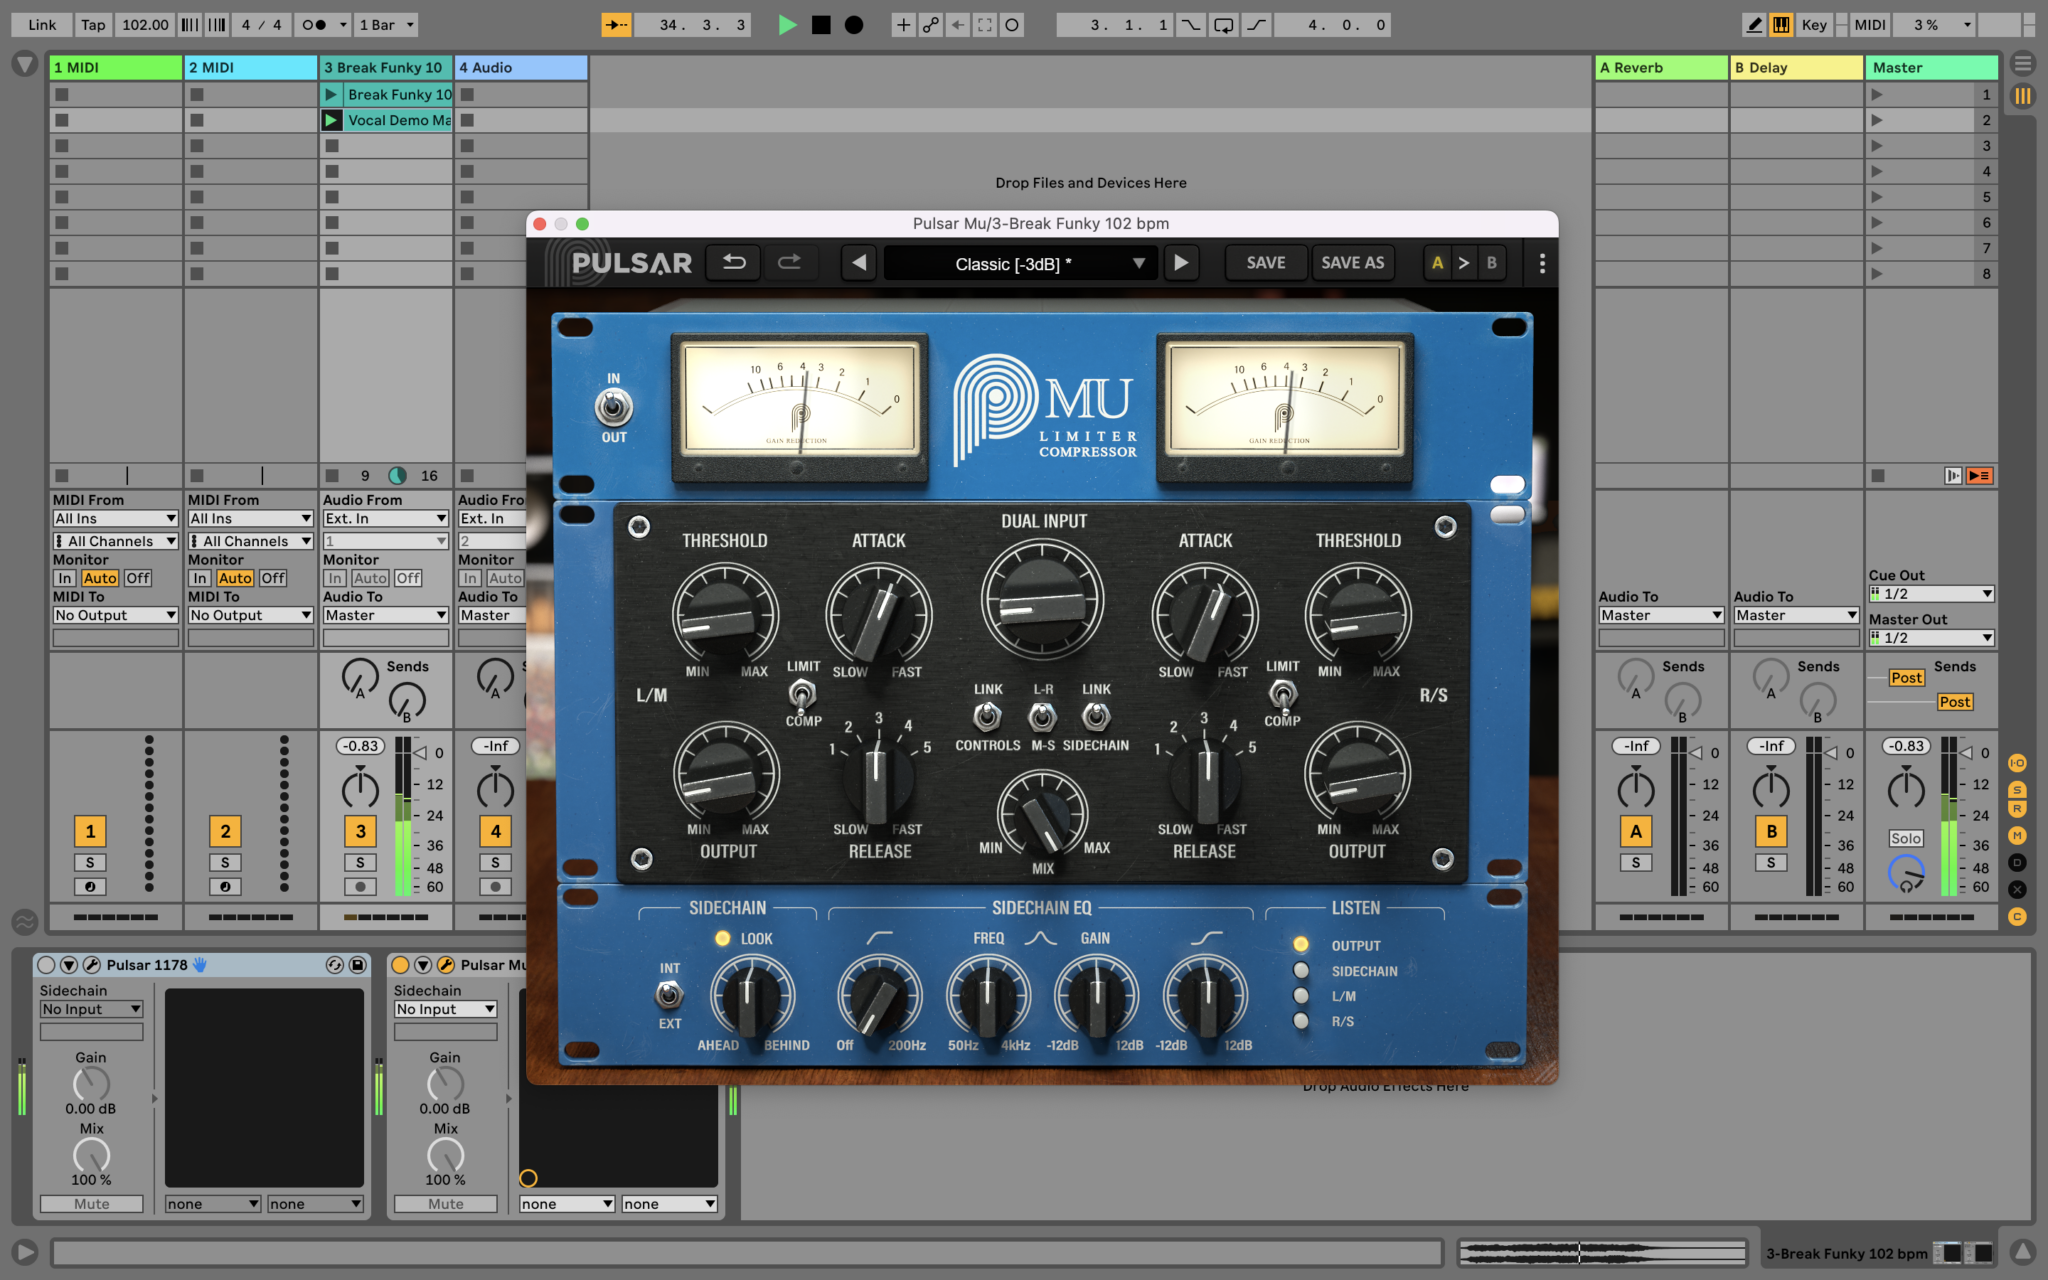Viewport: 2048px width, 1280px height.
Task: Select the Master track header
Action: coord(1931,67)
